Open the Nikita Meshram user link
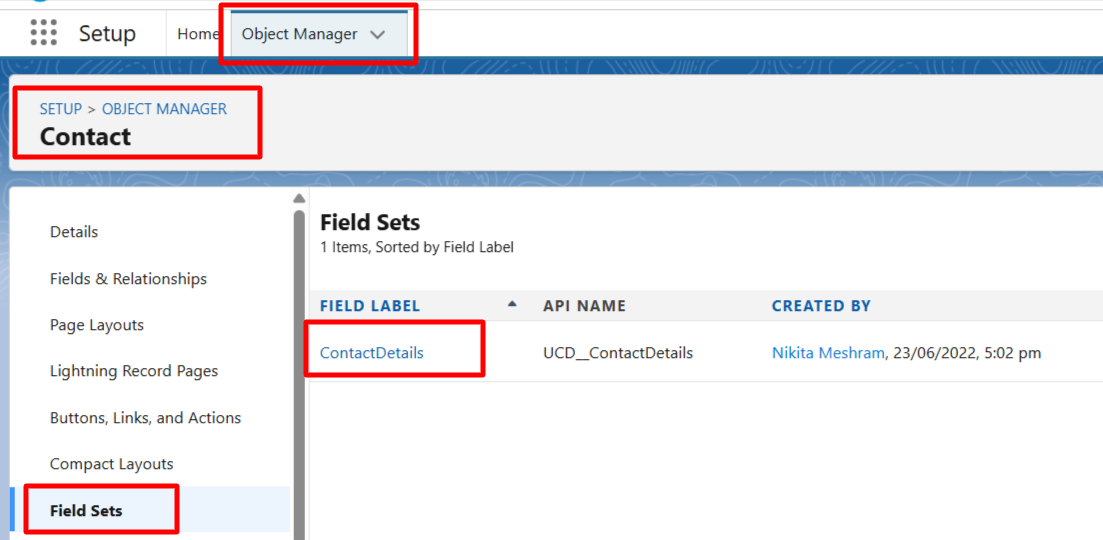The image size is (1103, 540). click(828, 353)
